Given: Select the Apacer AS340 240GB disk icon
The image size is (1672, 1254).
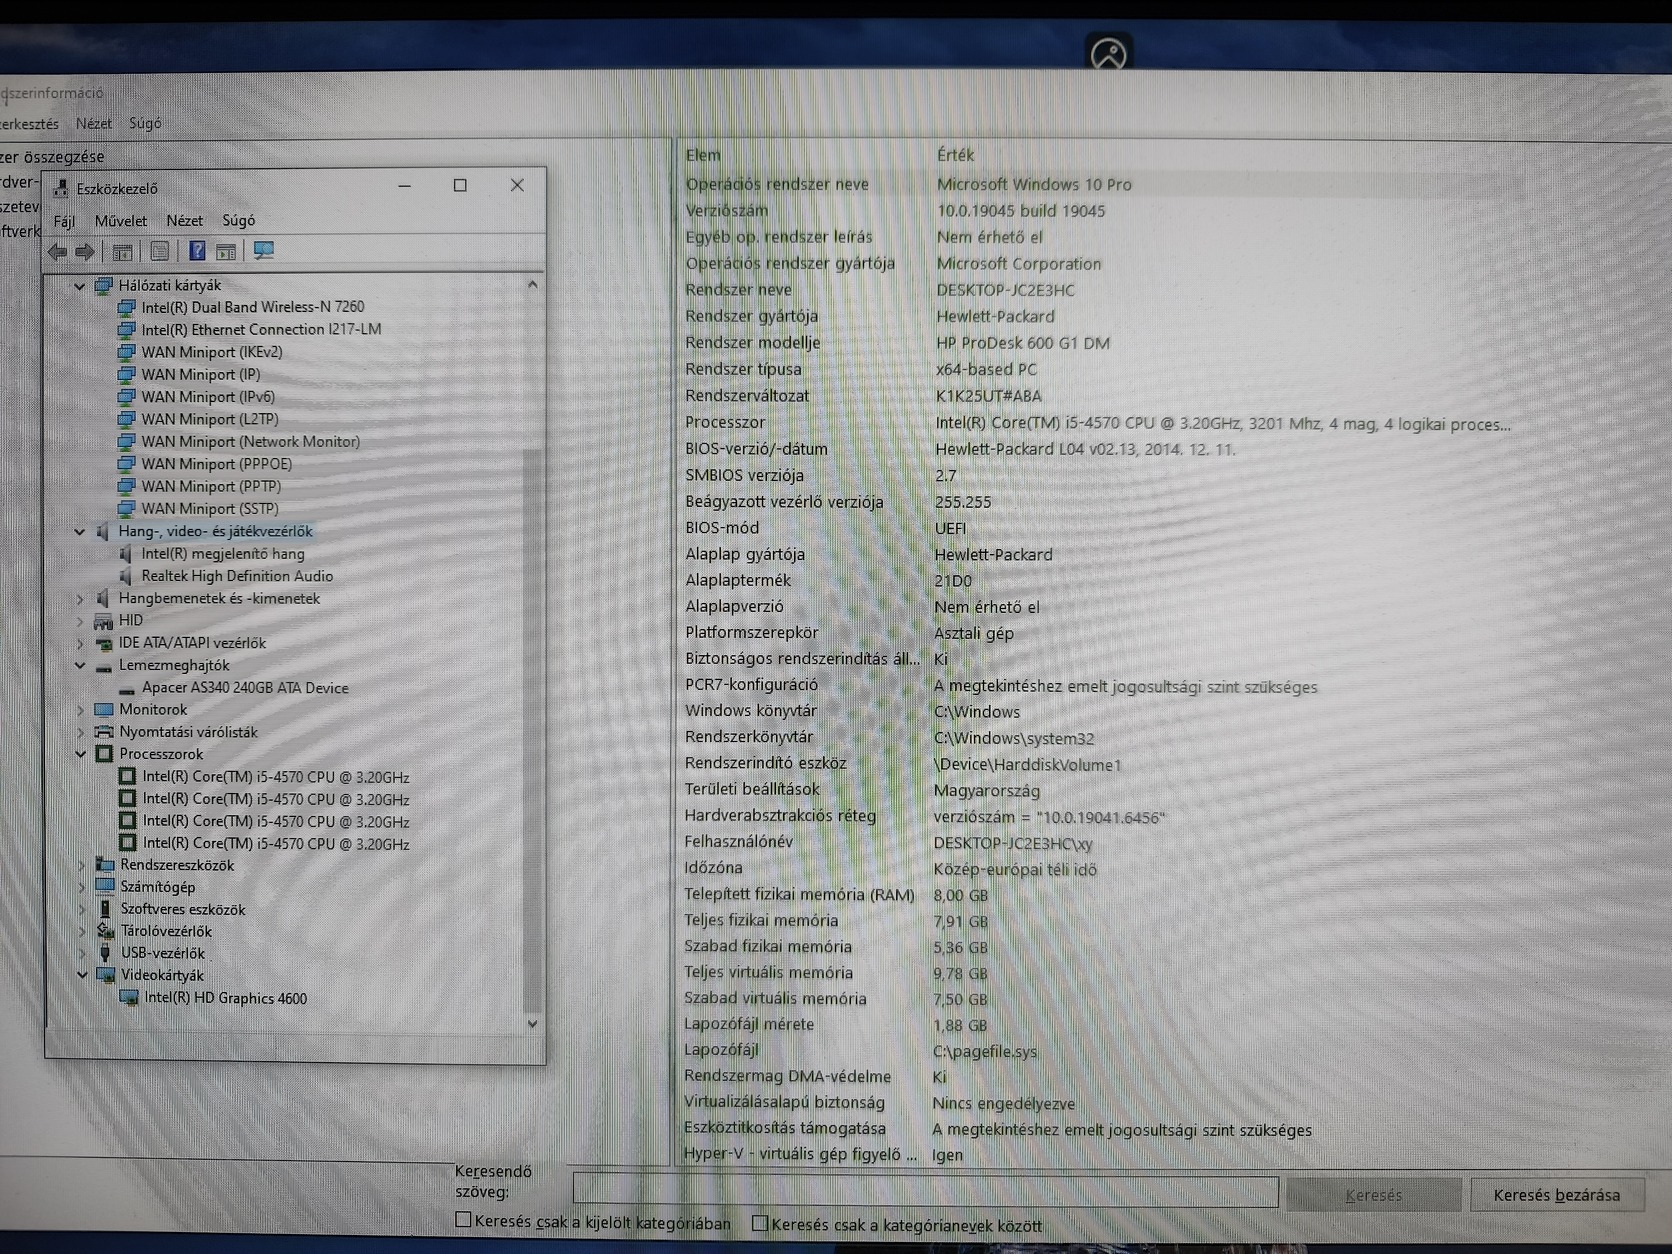Looking at the screenshot, I should tap(127, 689).
